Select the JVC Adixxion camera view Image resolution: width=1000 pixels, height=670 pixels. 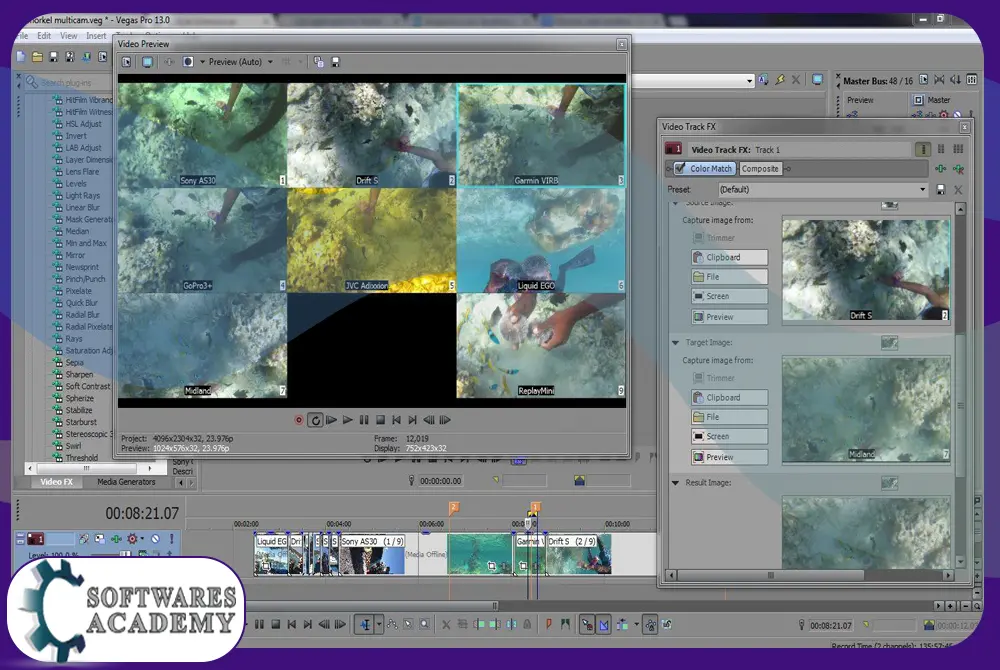(x=372, y=240)
